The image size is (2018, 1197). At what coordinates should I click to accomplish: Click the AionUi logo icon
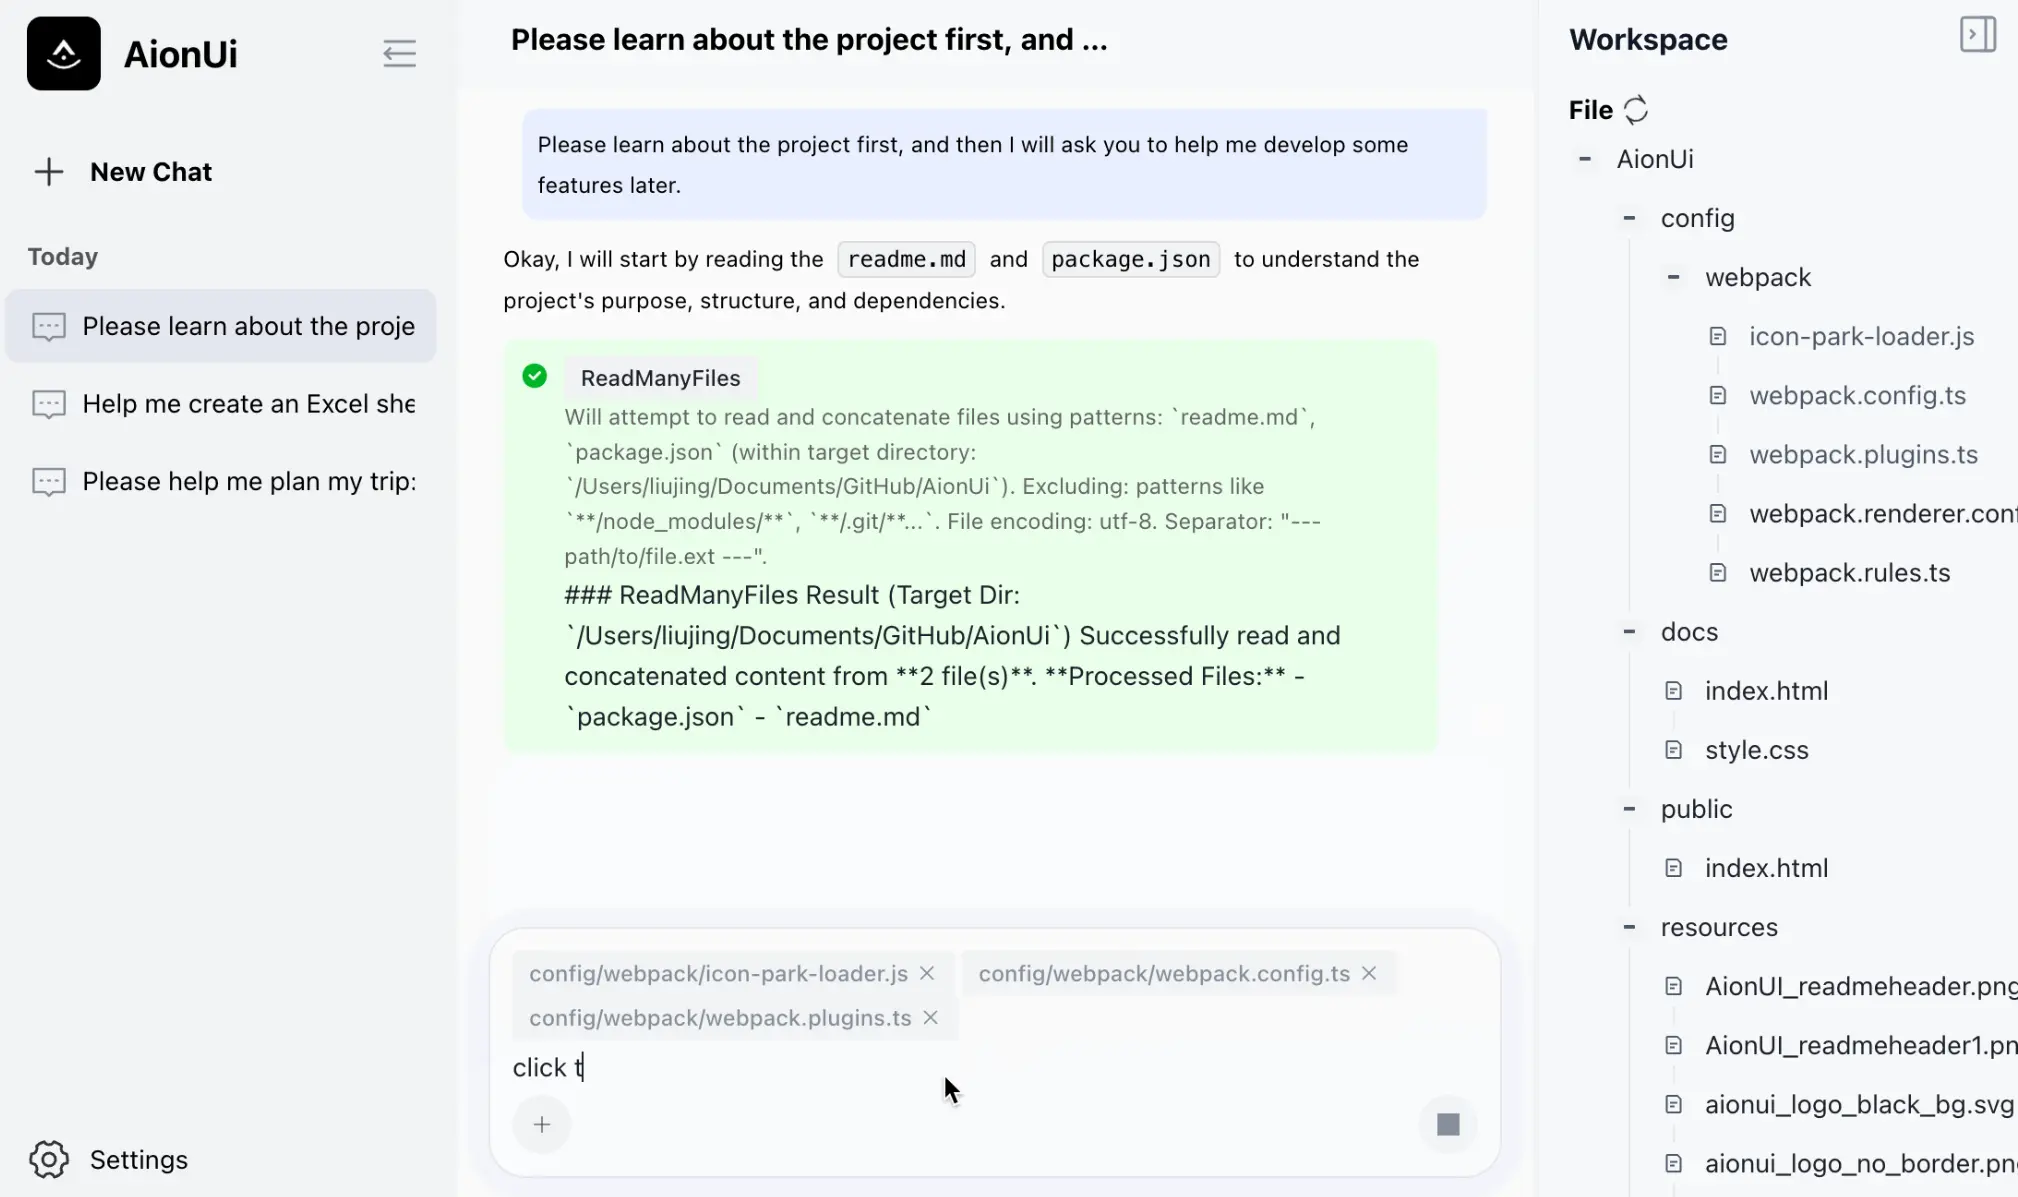pos(63,53)
